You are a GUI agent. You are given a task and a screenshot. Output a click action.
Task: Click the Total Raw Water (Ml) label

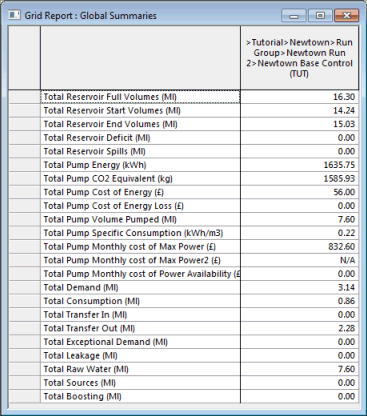(86, 369)
